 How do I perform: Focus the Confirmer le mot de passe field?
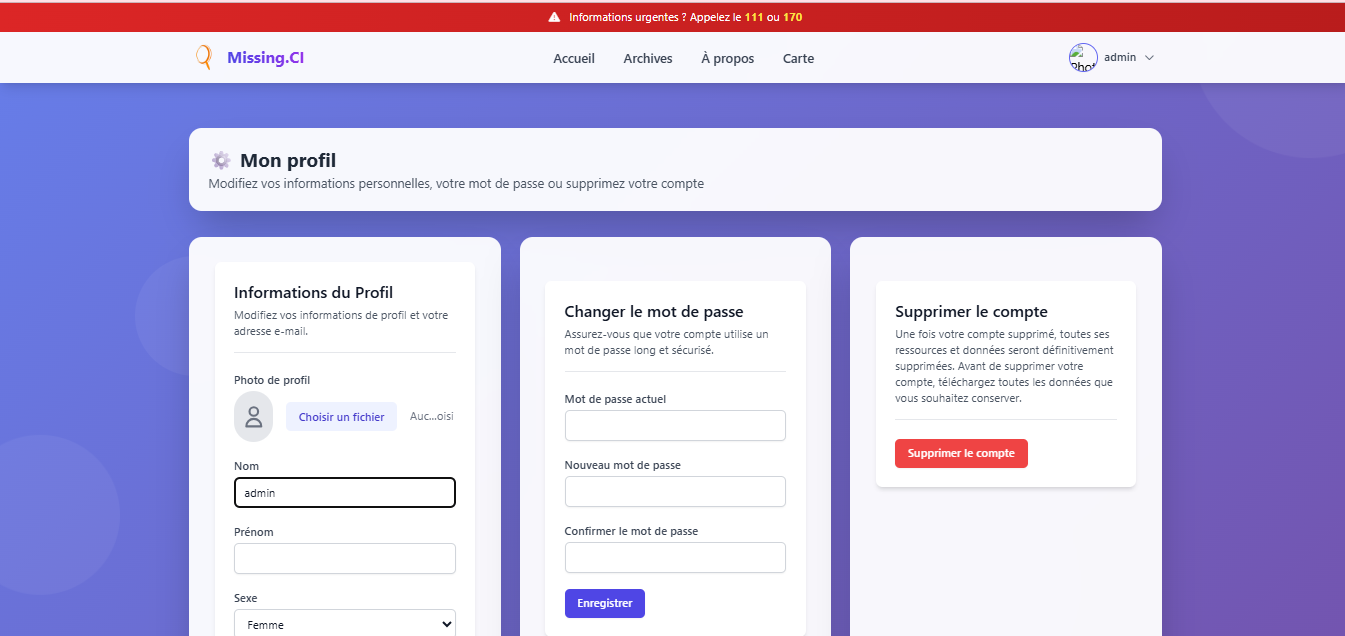click(675, 557)
